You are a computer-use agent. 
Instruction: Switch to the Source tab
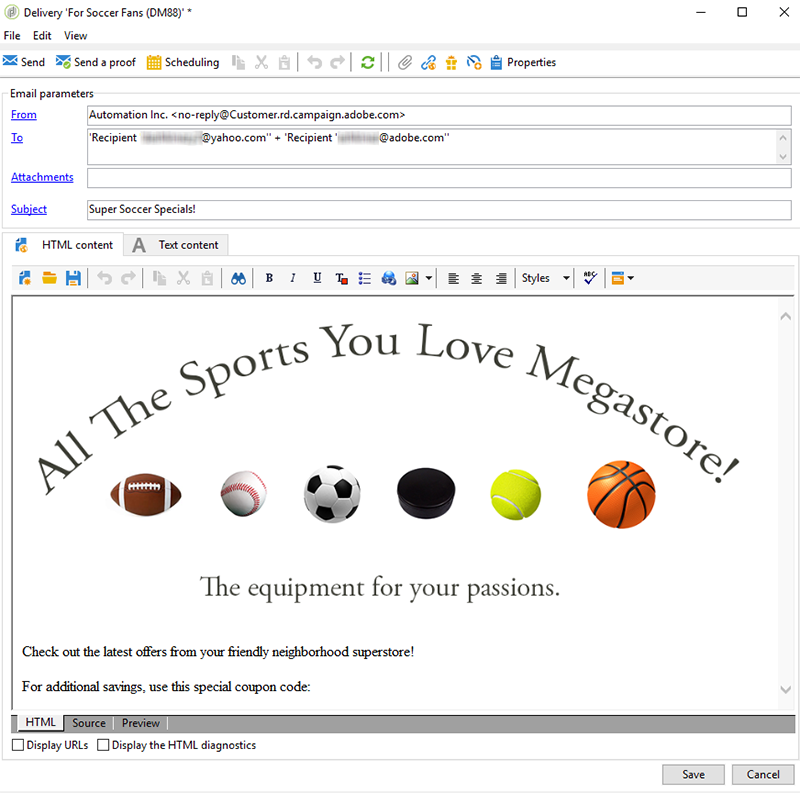(89, 723)
